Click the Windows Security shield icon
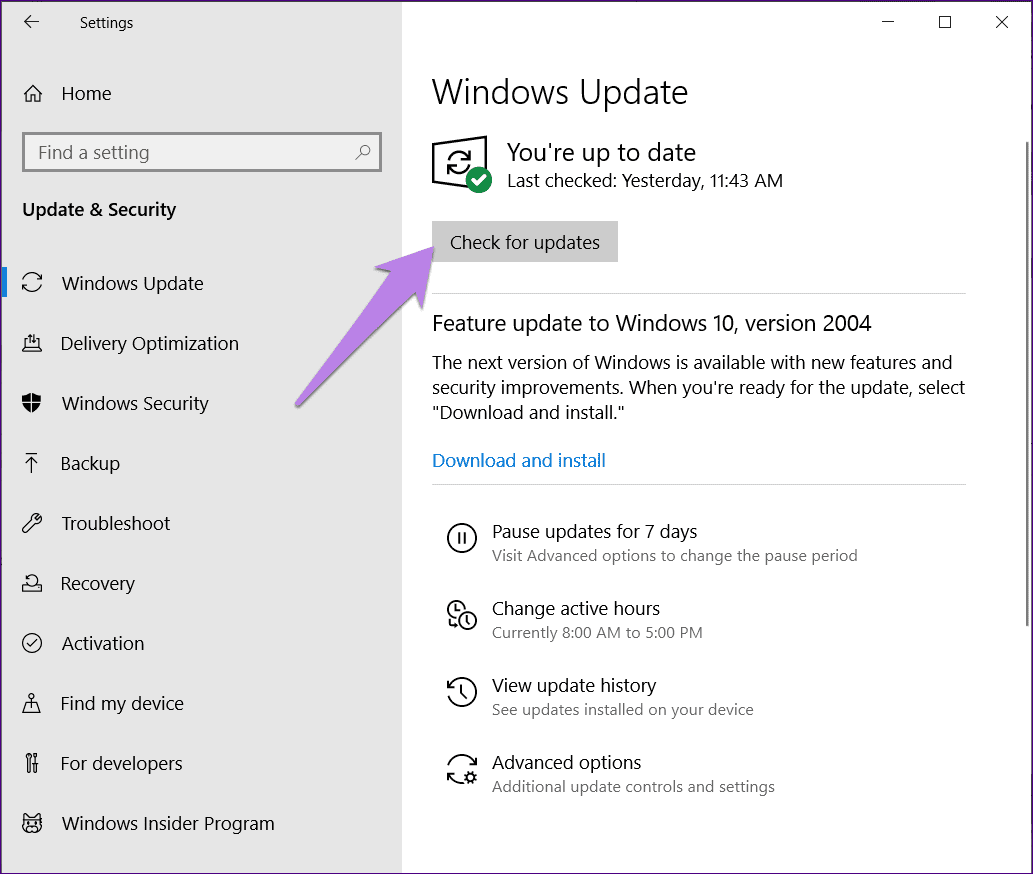1033x874 pixels. pos(32,402)
